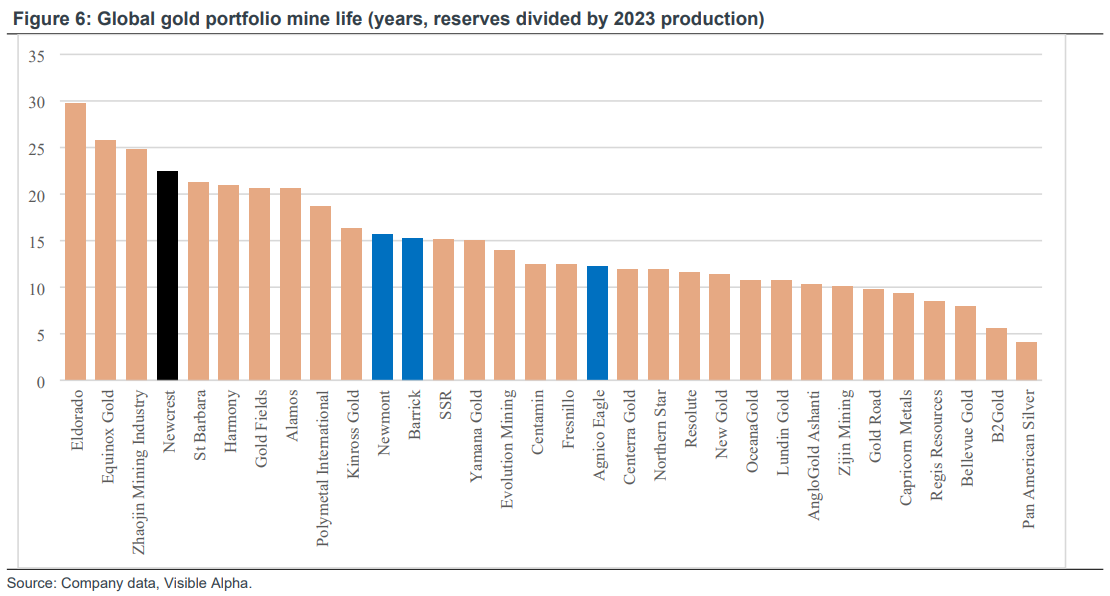Select the 'Lundin Gold' x-axis label
1110x596 pixels.
[784, 432]
